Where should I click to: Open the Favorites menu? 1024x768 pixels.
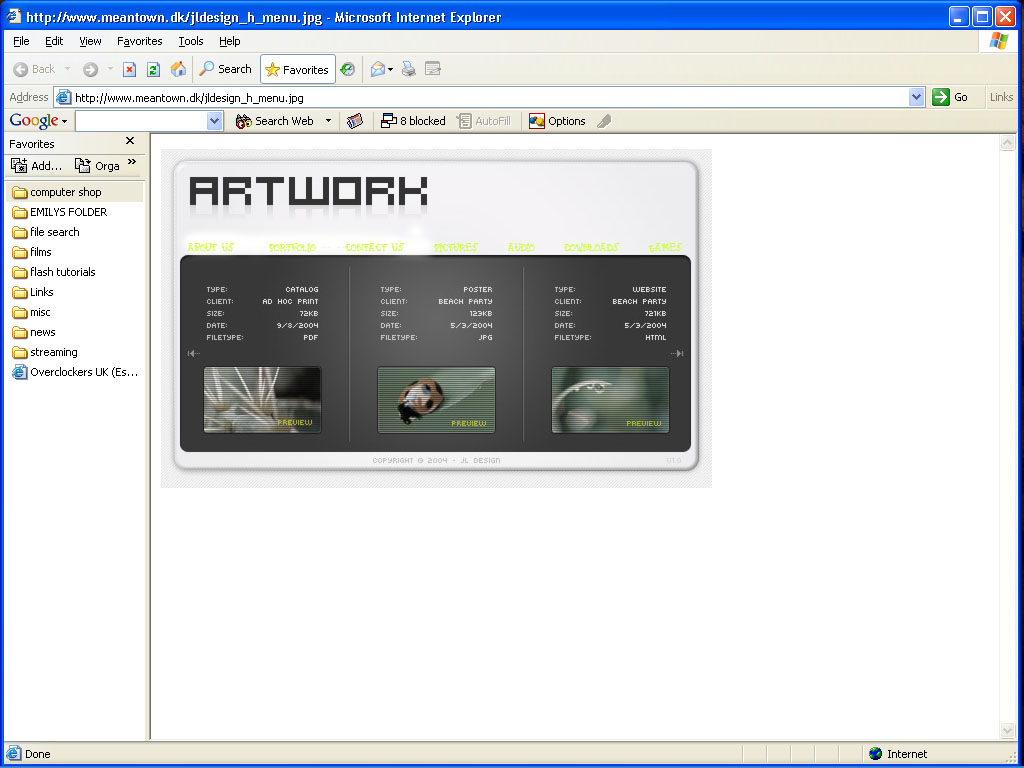pos(139,41)
